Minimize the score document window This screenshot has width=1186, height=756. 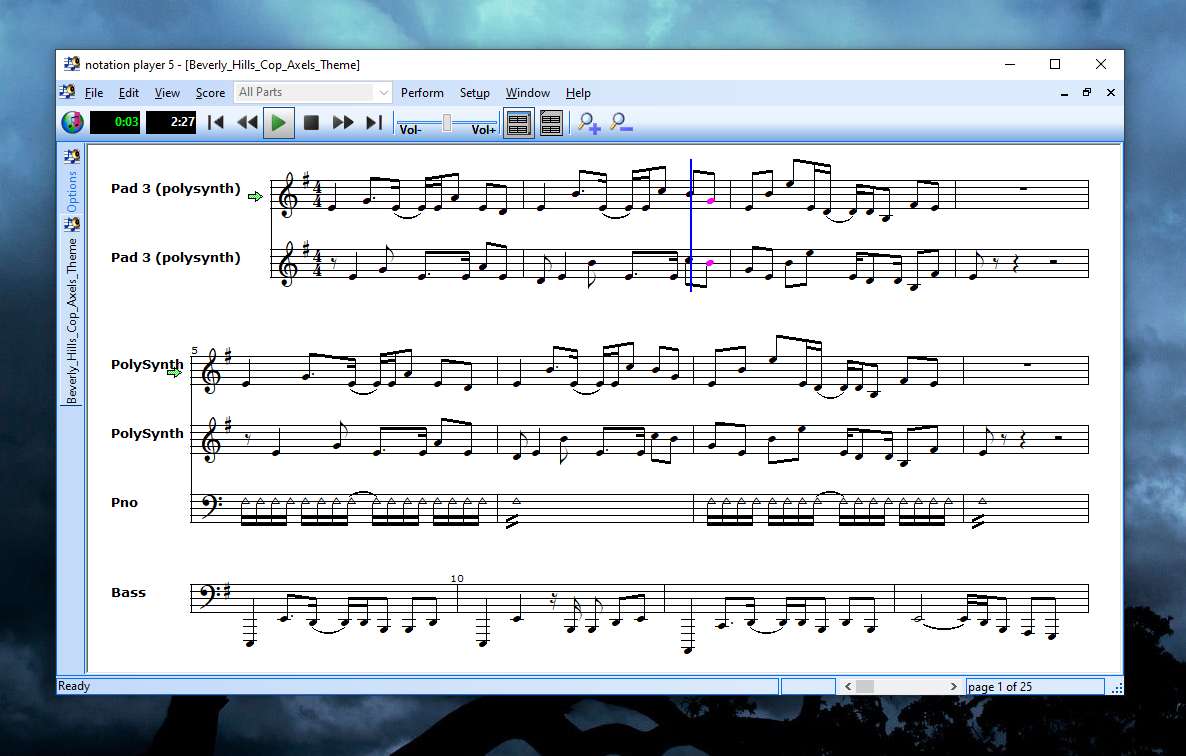pyautogui.click(x=1064, y=93)
